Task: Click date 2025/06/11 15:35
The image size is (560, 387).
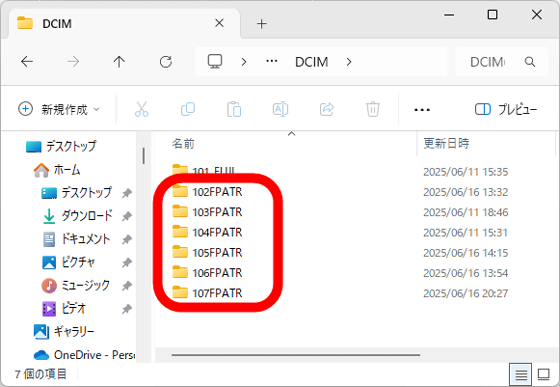Action: [x=465, y=172]
